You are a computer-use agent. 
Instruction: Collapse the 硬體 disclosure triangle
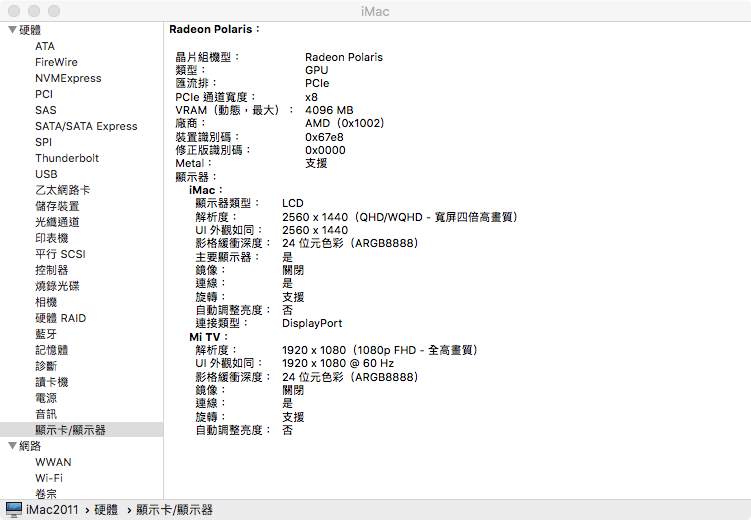[12, 30]
